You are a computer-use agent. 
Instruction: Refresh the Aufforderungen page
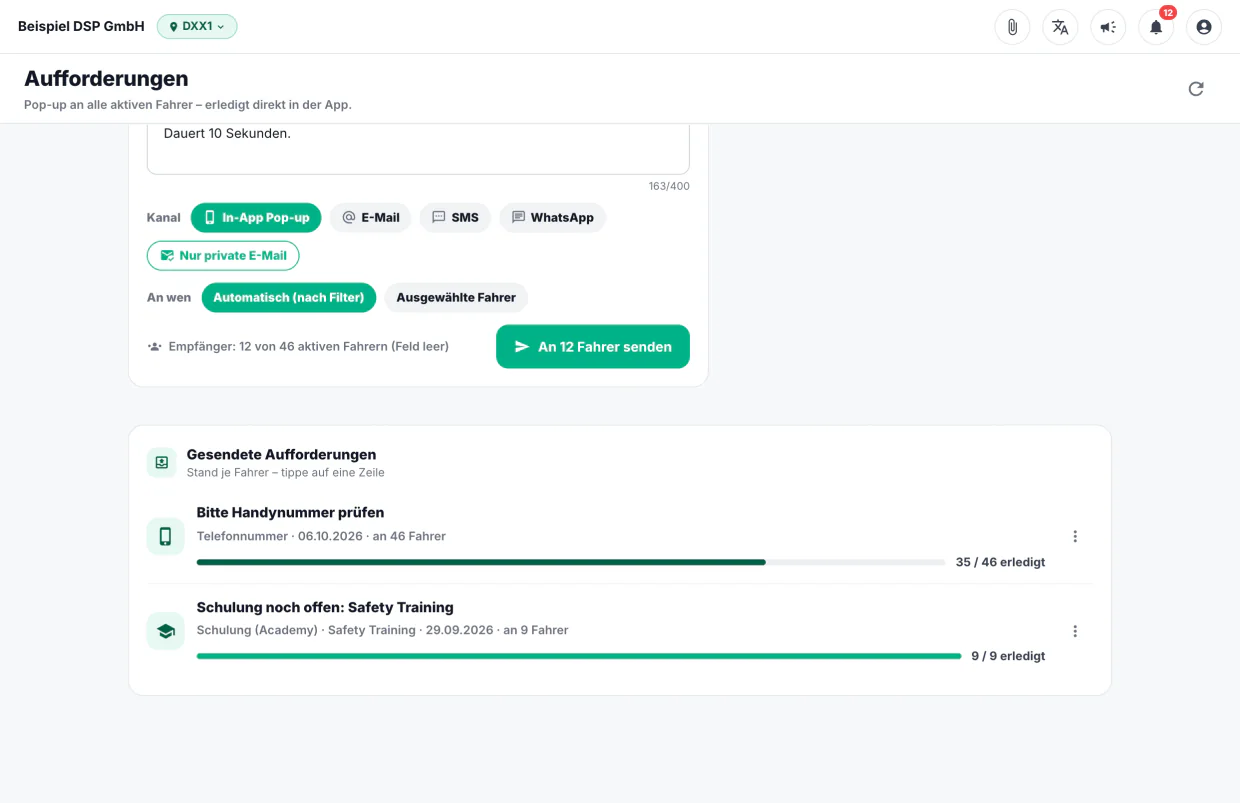coord(1196,89)
